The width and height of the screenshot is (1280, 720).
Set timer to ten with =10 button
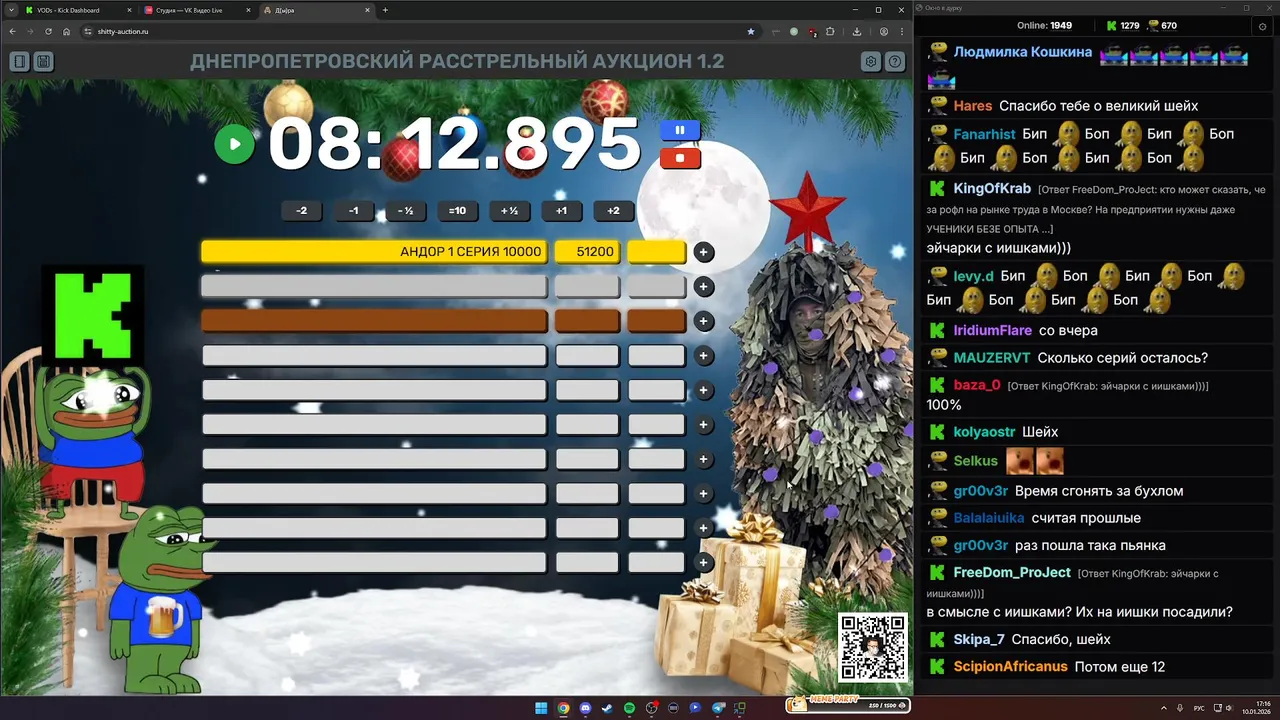[x=457, y=211]
